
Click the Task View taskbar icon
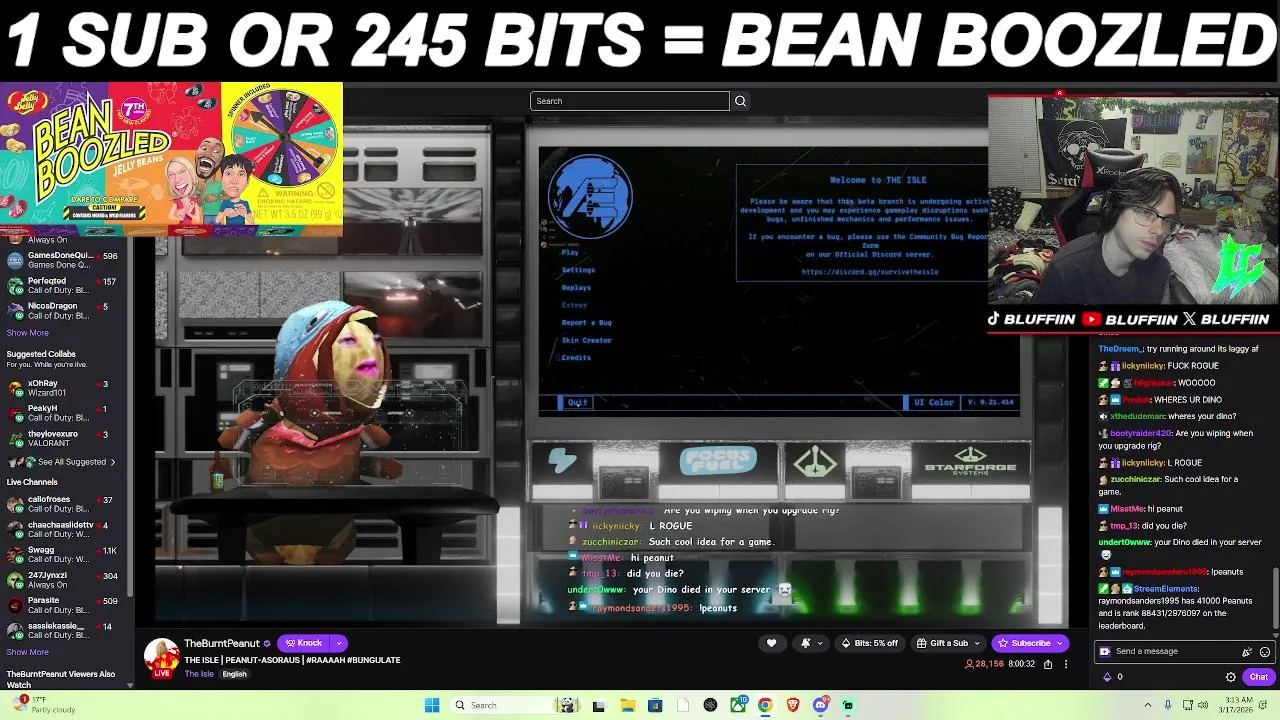598,705
